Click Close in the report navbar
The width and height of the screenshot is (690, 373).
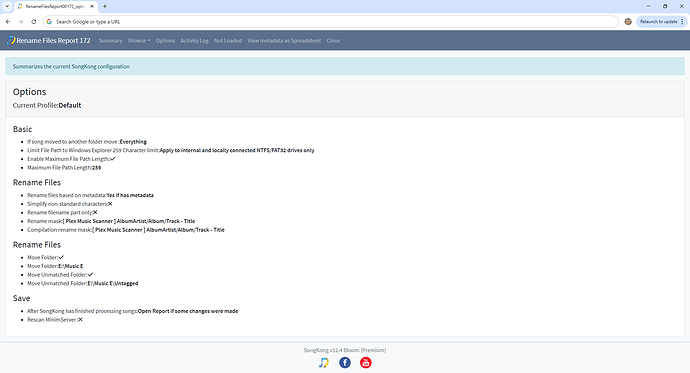(x=333, y=40)
